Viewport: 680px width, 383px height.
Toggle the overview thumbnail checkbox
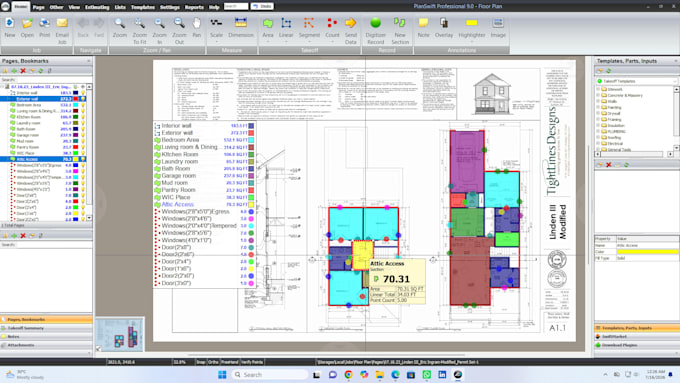point(98,348)
